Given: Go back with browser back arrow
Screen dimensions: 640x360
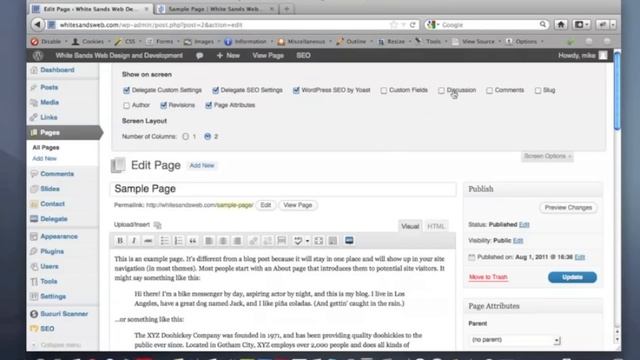Looking at the screenshot, I should tap(38, 25).
